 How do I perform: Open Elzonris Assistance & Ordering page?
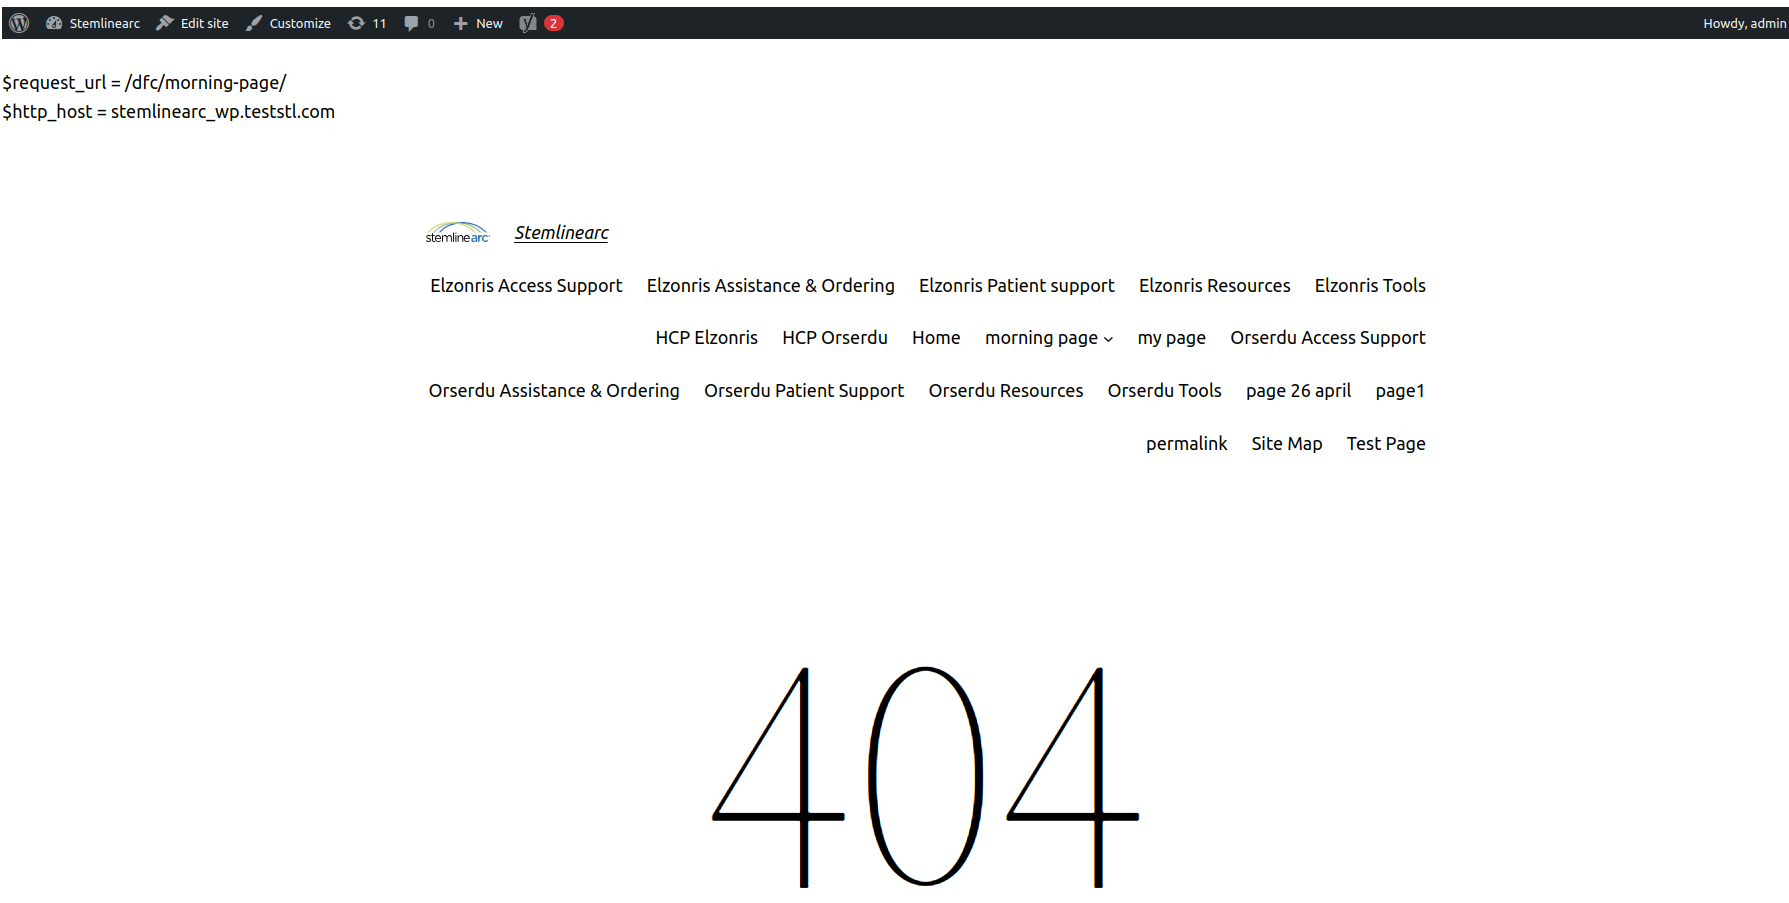tap(770, 286)
